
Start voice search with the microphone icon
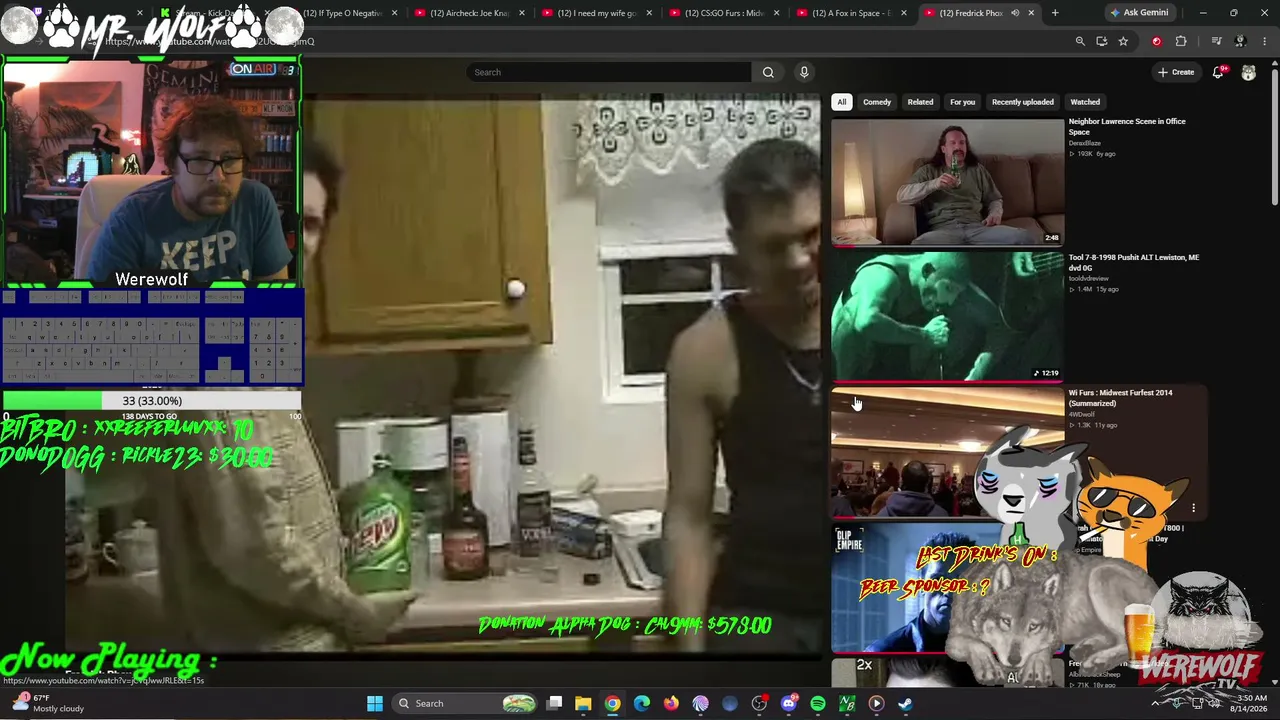pyautogui.click(x=804, y=72)
